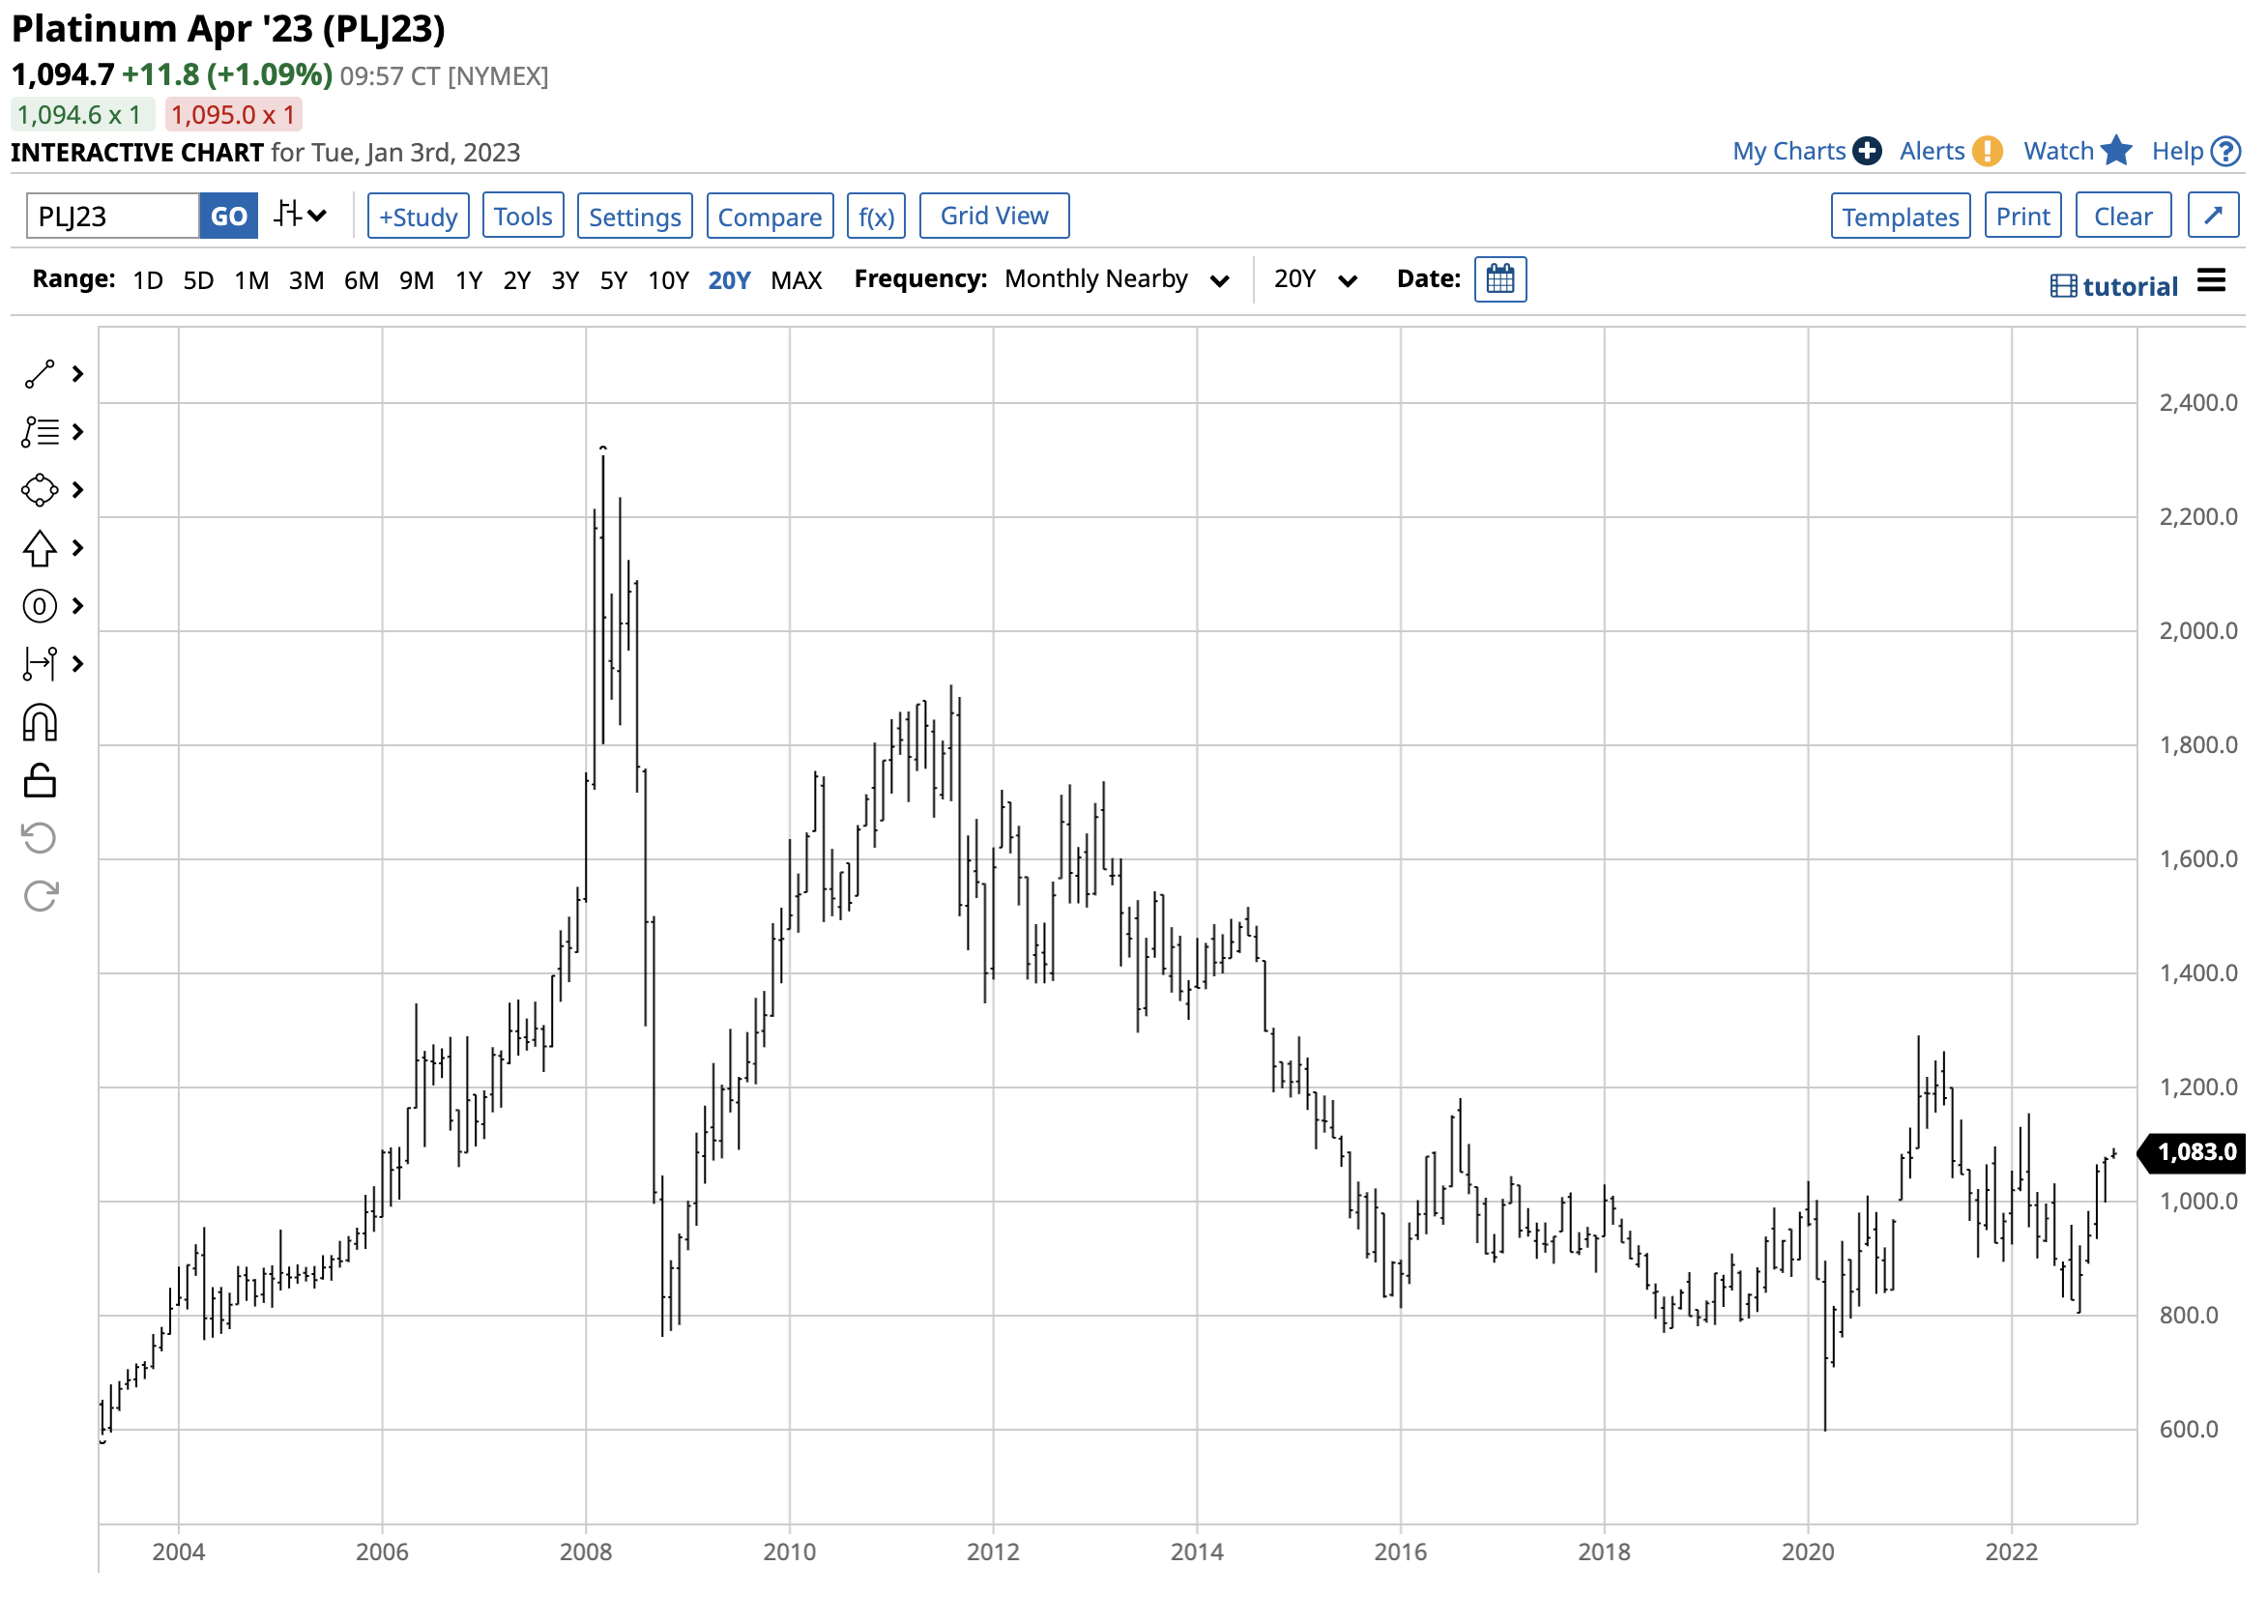Screen dimensions: 2268x1624
Task: Toggle the lock drawings icon
Action: coord(40,782)
